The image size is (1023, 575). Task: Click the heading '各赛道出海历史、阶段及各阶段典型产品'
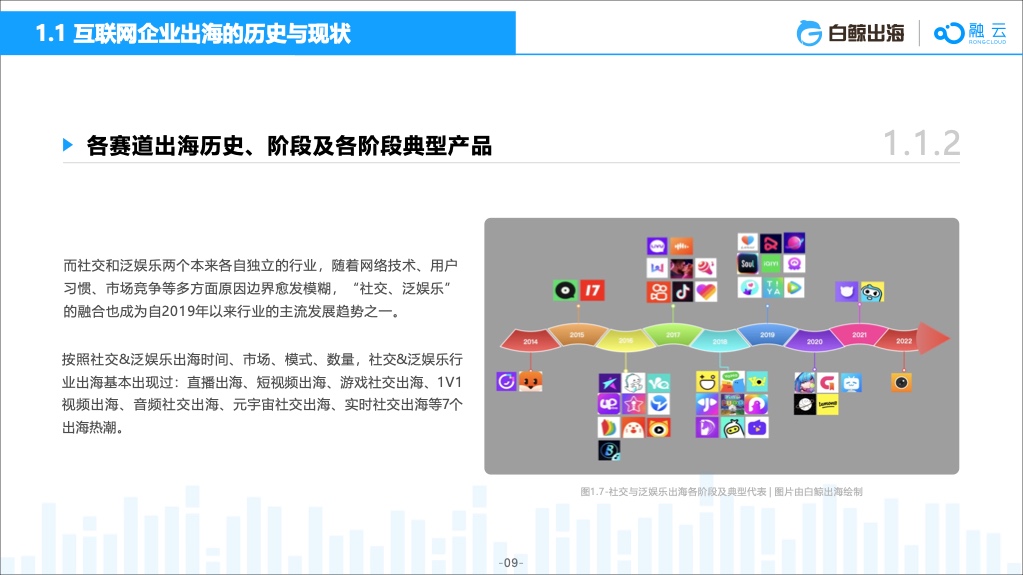pyautogui.click(x=289, y=146)
